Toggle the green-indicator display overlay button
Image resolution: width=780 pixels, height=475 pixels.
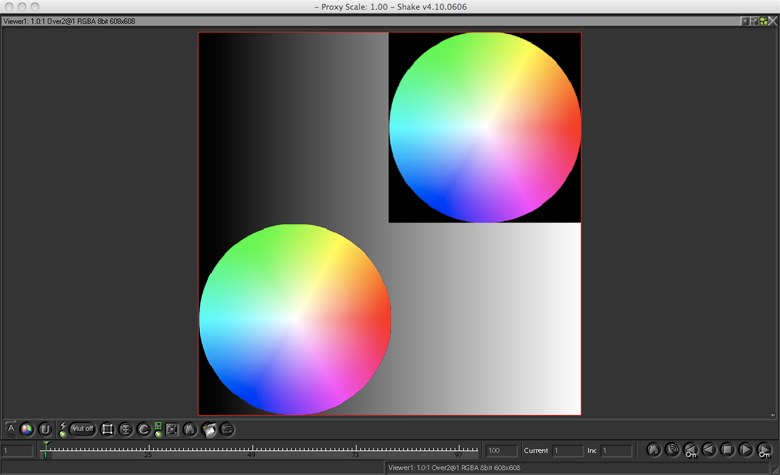pyautogui.click(x=158, y=429)
